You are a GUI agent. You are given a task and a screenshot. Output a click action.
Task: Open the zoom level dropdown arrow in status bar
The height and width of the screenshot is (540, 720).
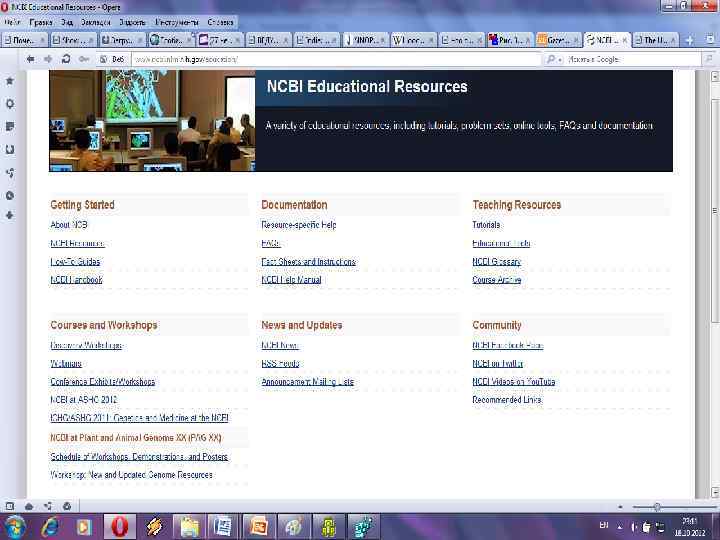tap(620, 507)
